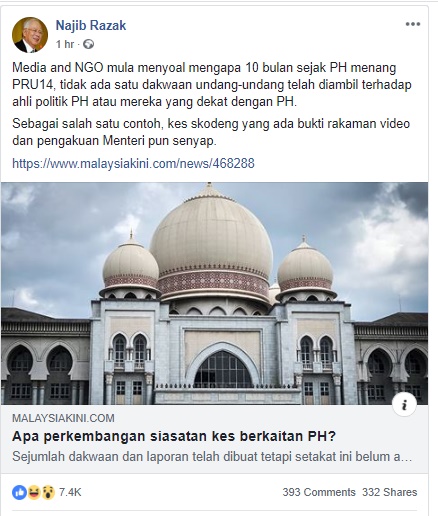Viewport: 438px width, 516px height.
Task: Click the Wow reaction icon
Action: (x=48, y=492)
